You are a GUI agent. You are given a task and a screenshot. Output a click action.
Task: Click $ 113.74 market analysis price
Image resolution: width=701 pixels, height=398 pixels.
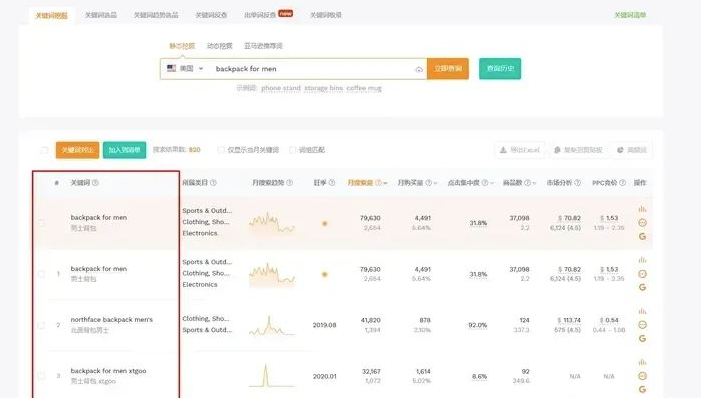[x=569, y=320]
